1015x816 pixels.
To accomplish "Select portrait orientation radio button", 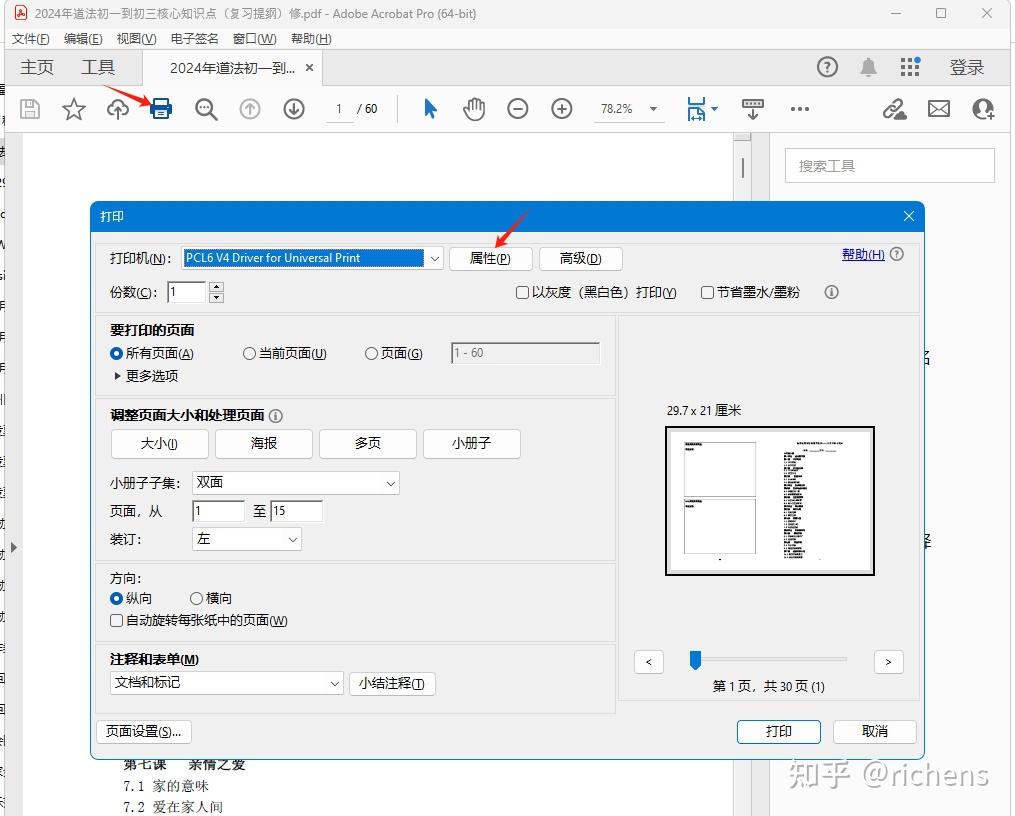I will tap(117, 598).
